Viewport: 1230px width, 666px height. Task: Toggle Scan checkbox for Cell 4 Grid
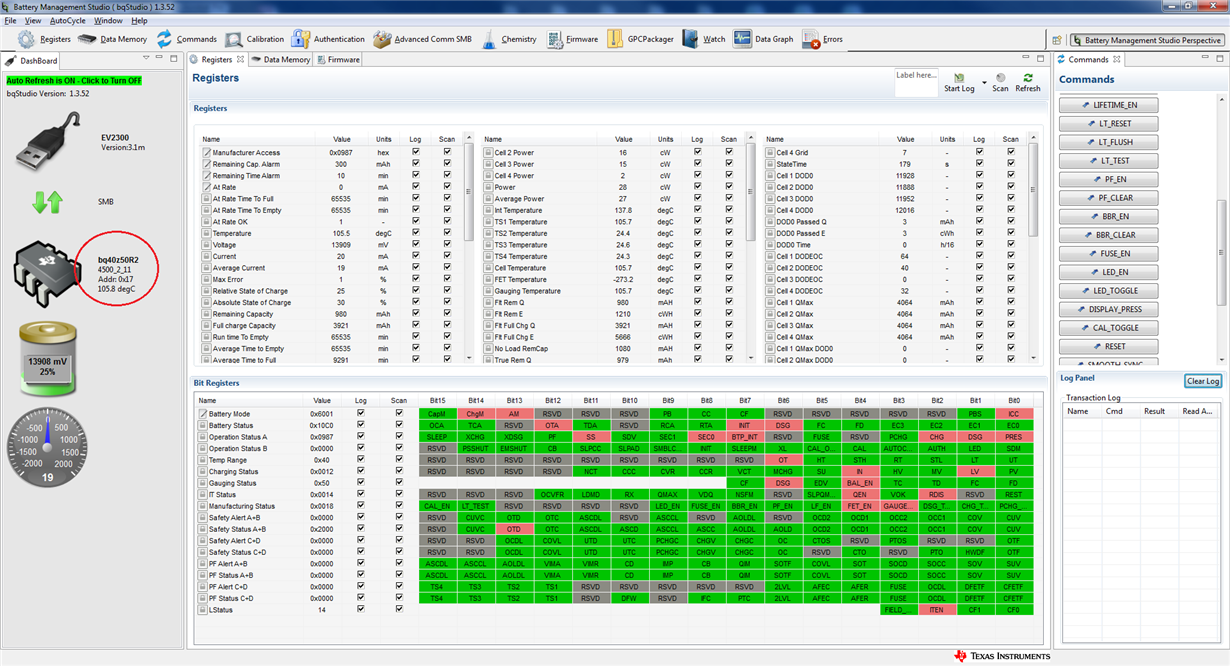pos(1011,152)
